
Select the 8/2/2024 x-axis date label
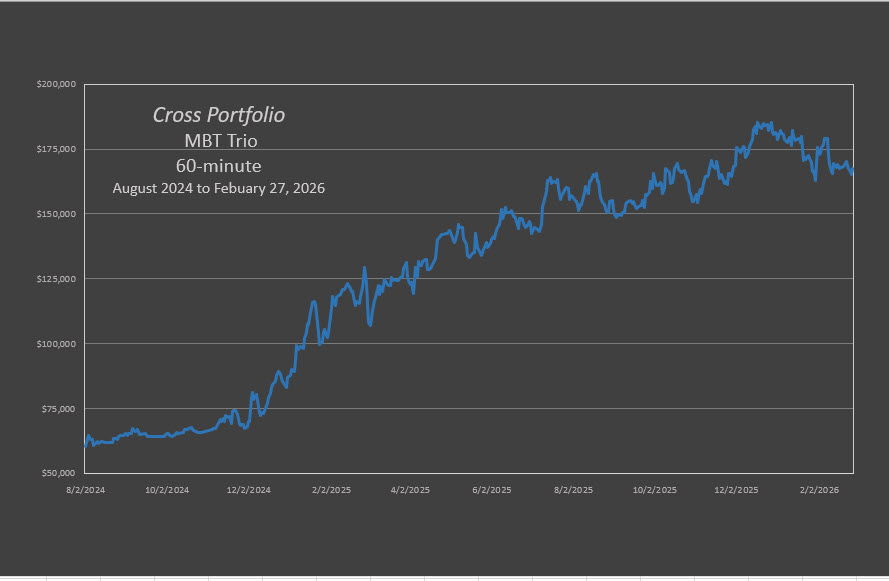tap(86, 491)
